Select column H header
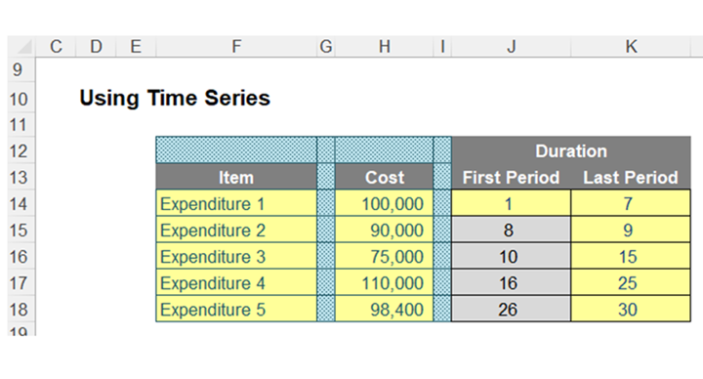Image resolution: width=703 pixels, height=379 pixels. [384, 47]
